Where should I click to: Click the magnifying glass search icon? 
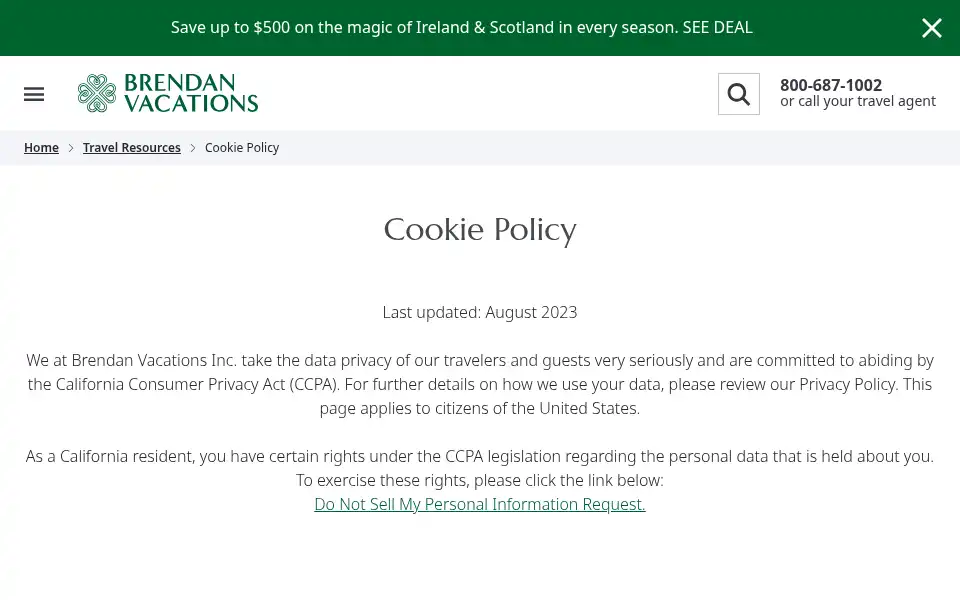tap(738, 94)
